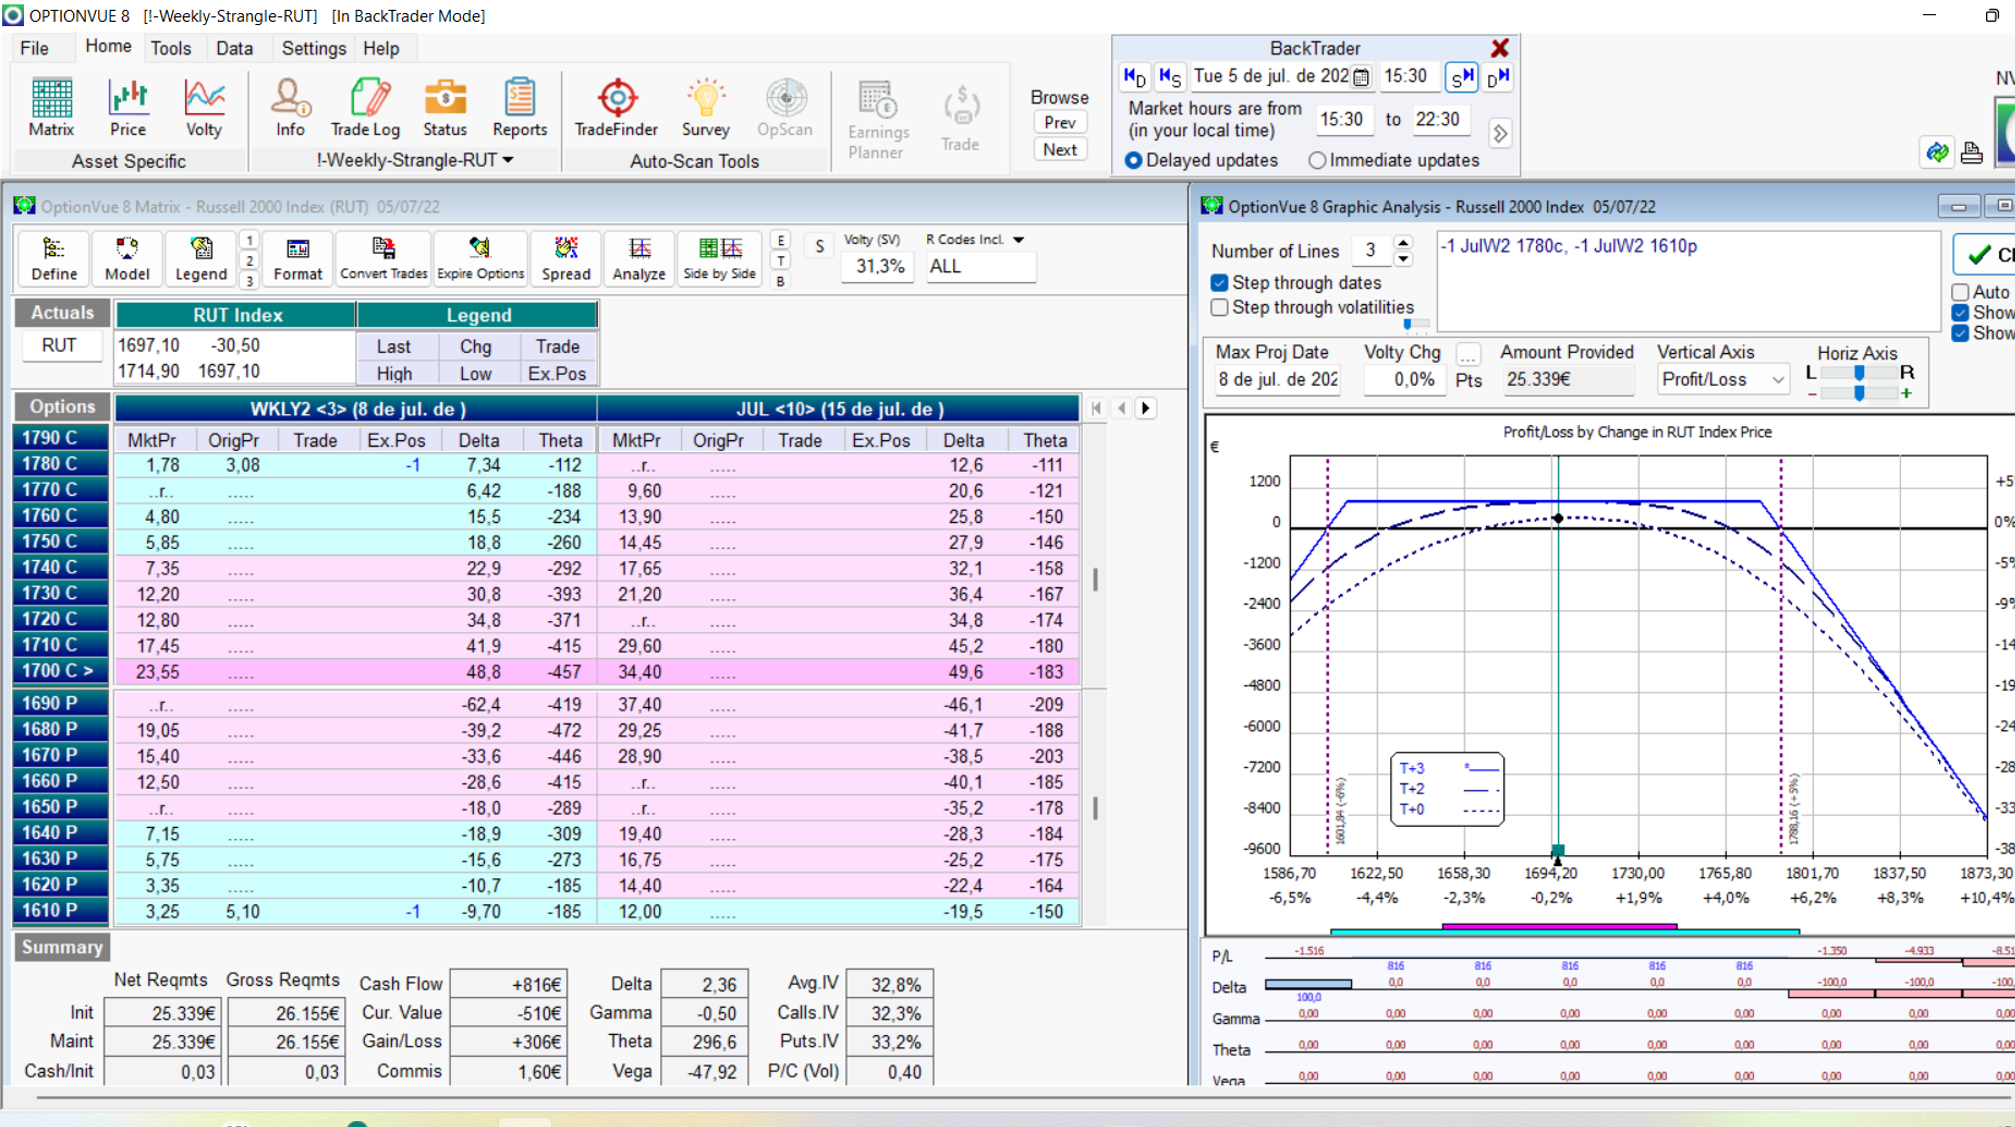Open the Settings menu
The height and width of the screenshot is (1127, 2015).
[x=313, y=48]
